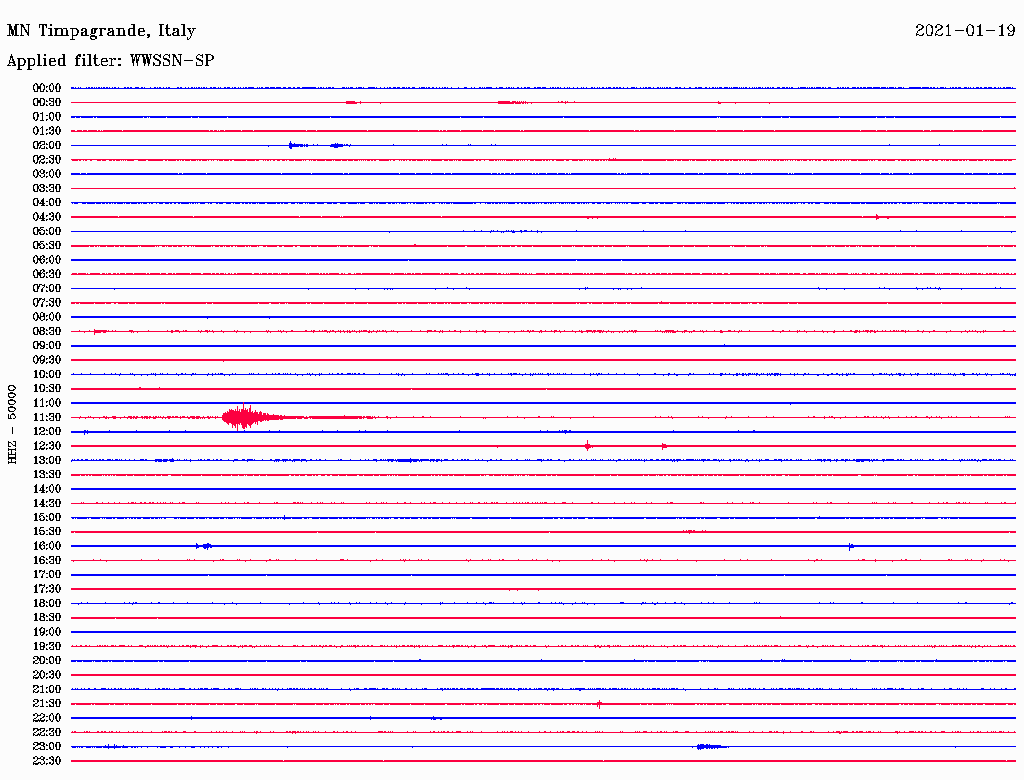This screenshot has height=780, width=1024.
Task: Click the 18:00 time label
Action: point(47,604)
